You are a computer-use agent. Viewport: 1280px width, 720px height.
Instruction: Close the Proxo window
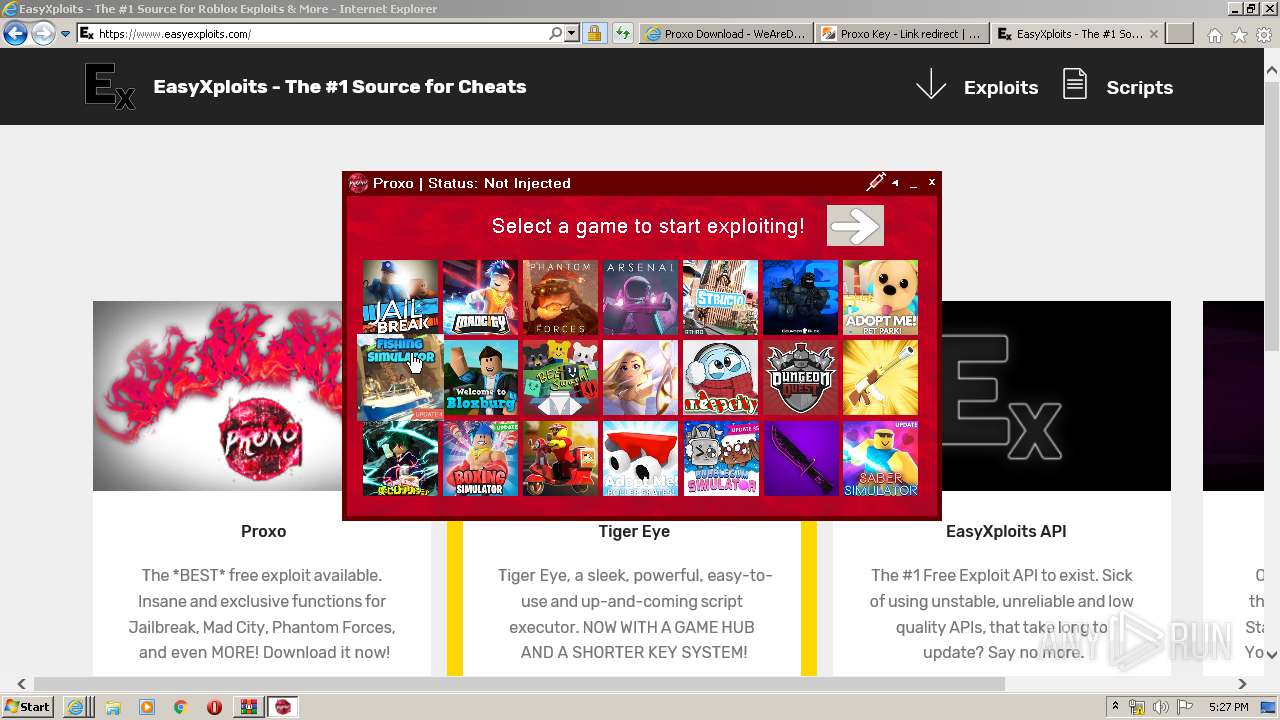click(932, 182)
